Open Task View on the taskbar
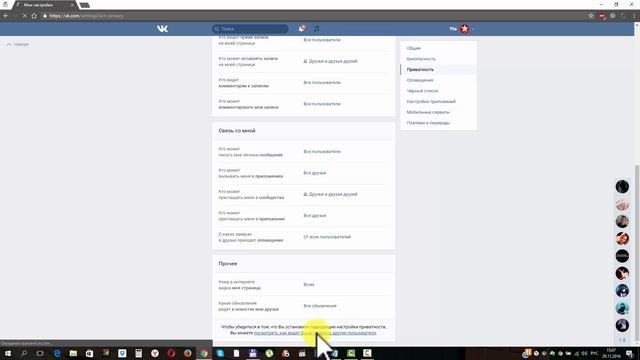The image size is (640, 360). coord(40,353)
